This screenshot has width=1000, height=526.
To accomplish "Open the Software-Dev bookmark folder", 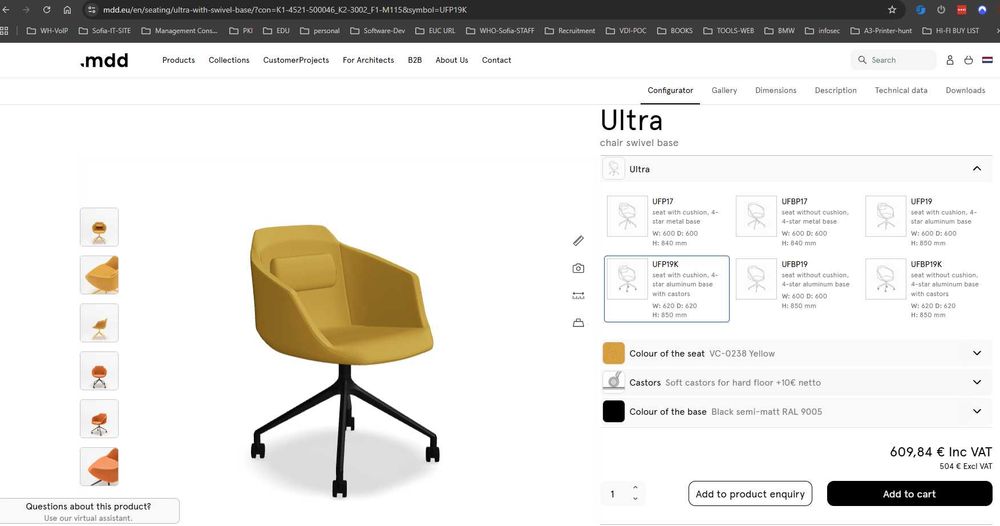I will [x=378, y=31].
